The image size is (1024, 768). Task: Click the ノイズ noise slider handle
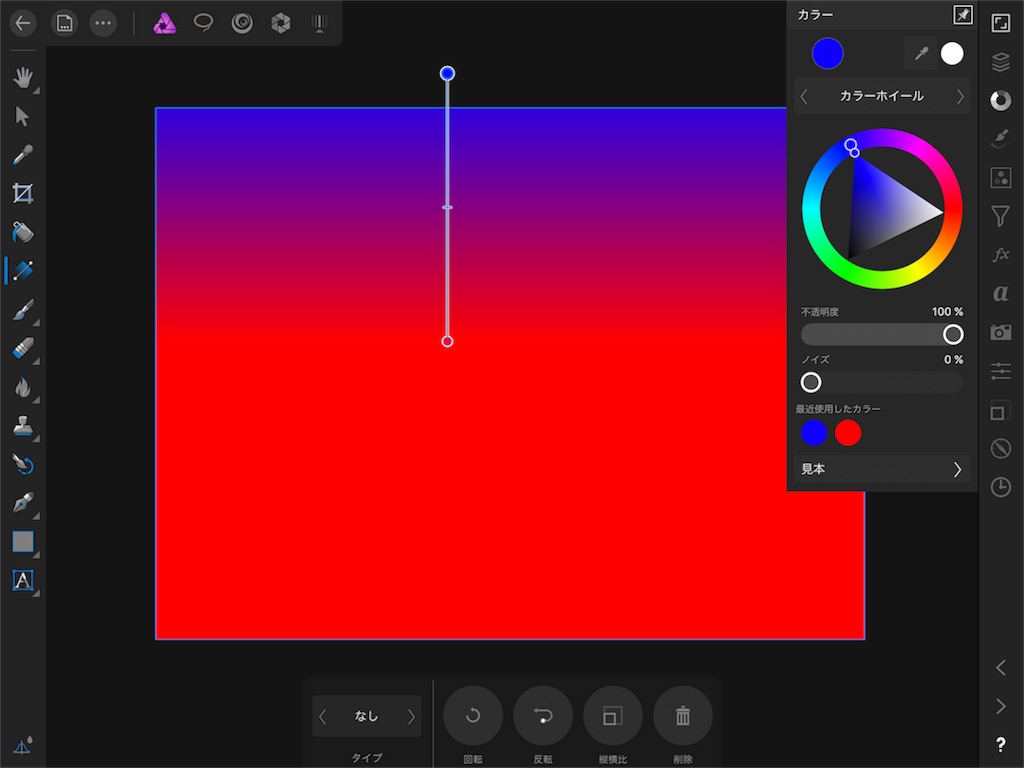pos(810,382)
